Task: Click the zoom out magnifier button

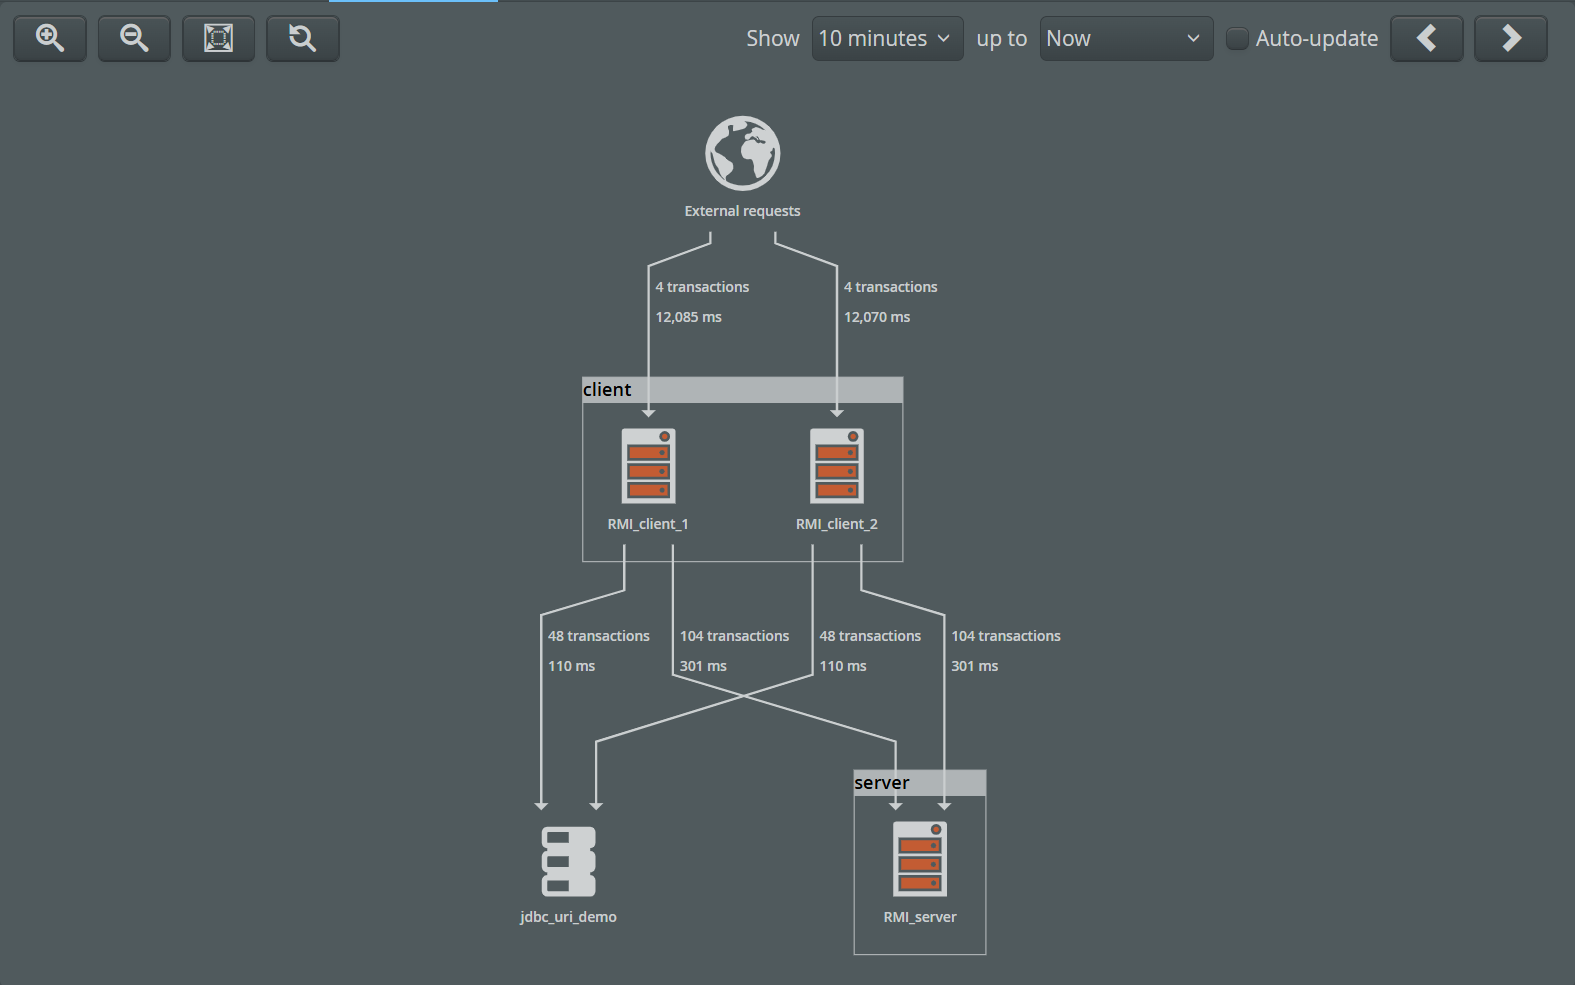Action: point(134,39)
